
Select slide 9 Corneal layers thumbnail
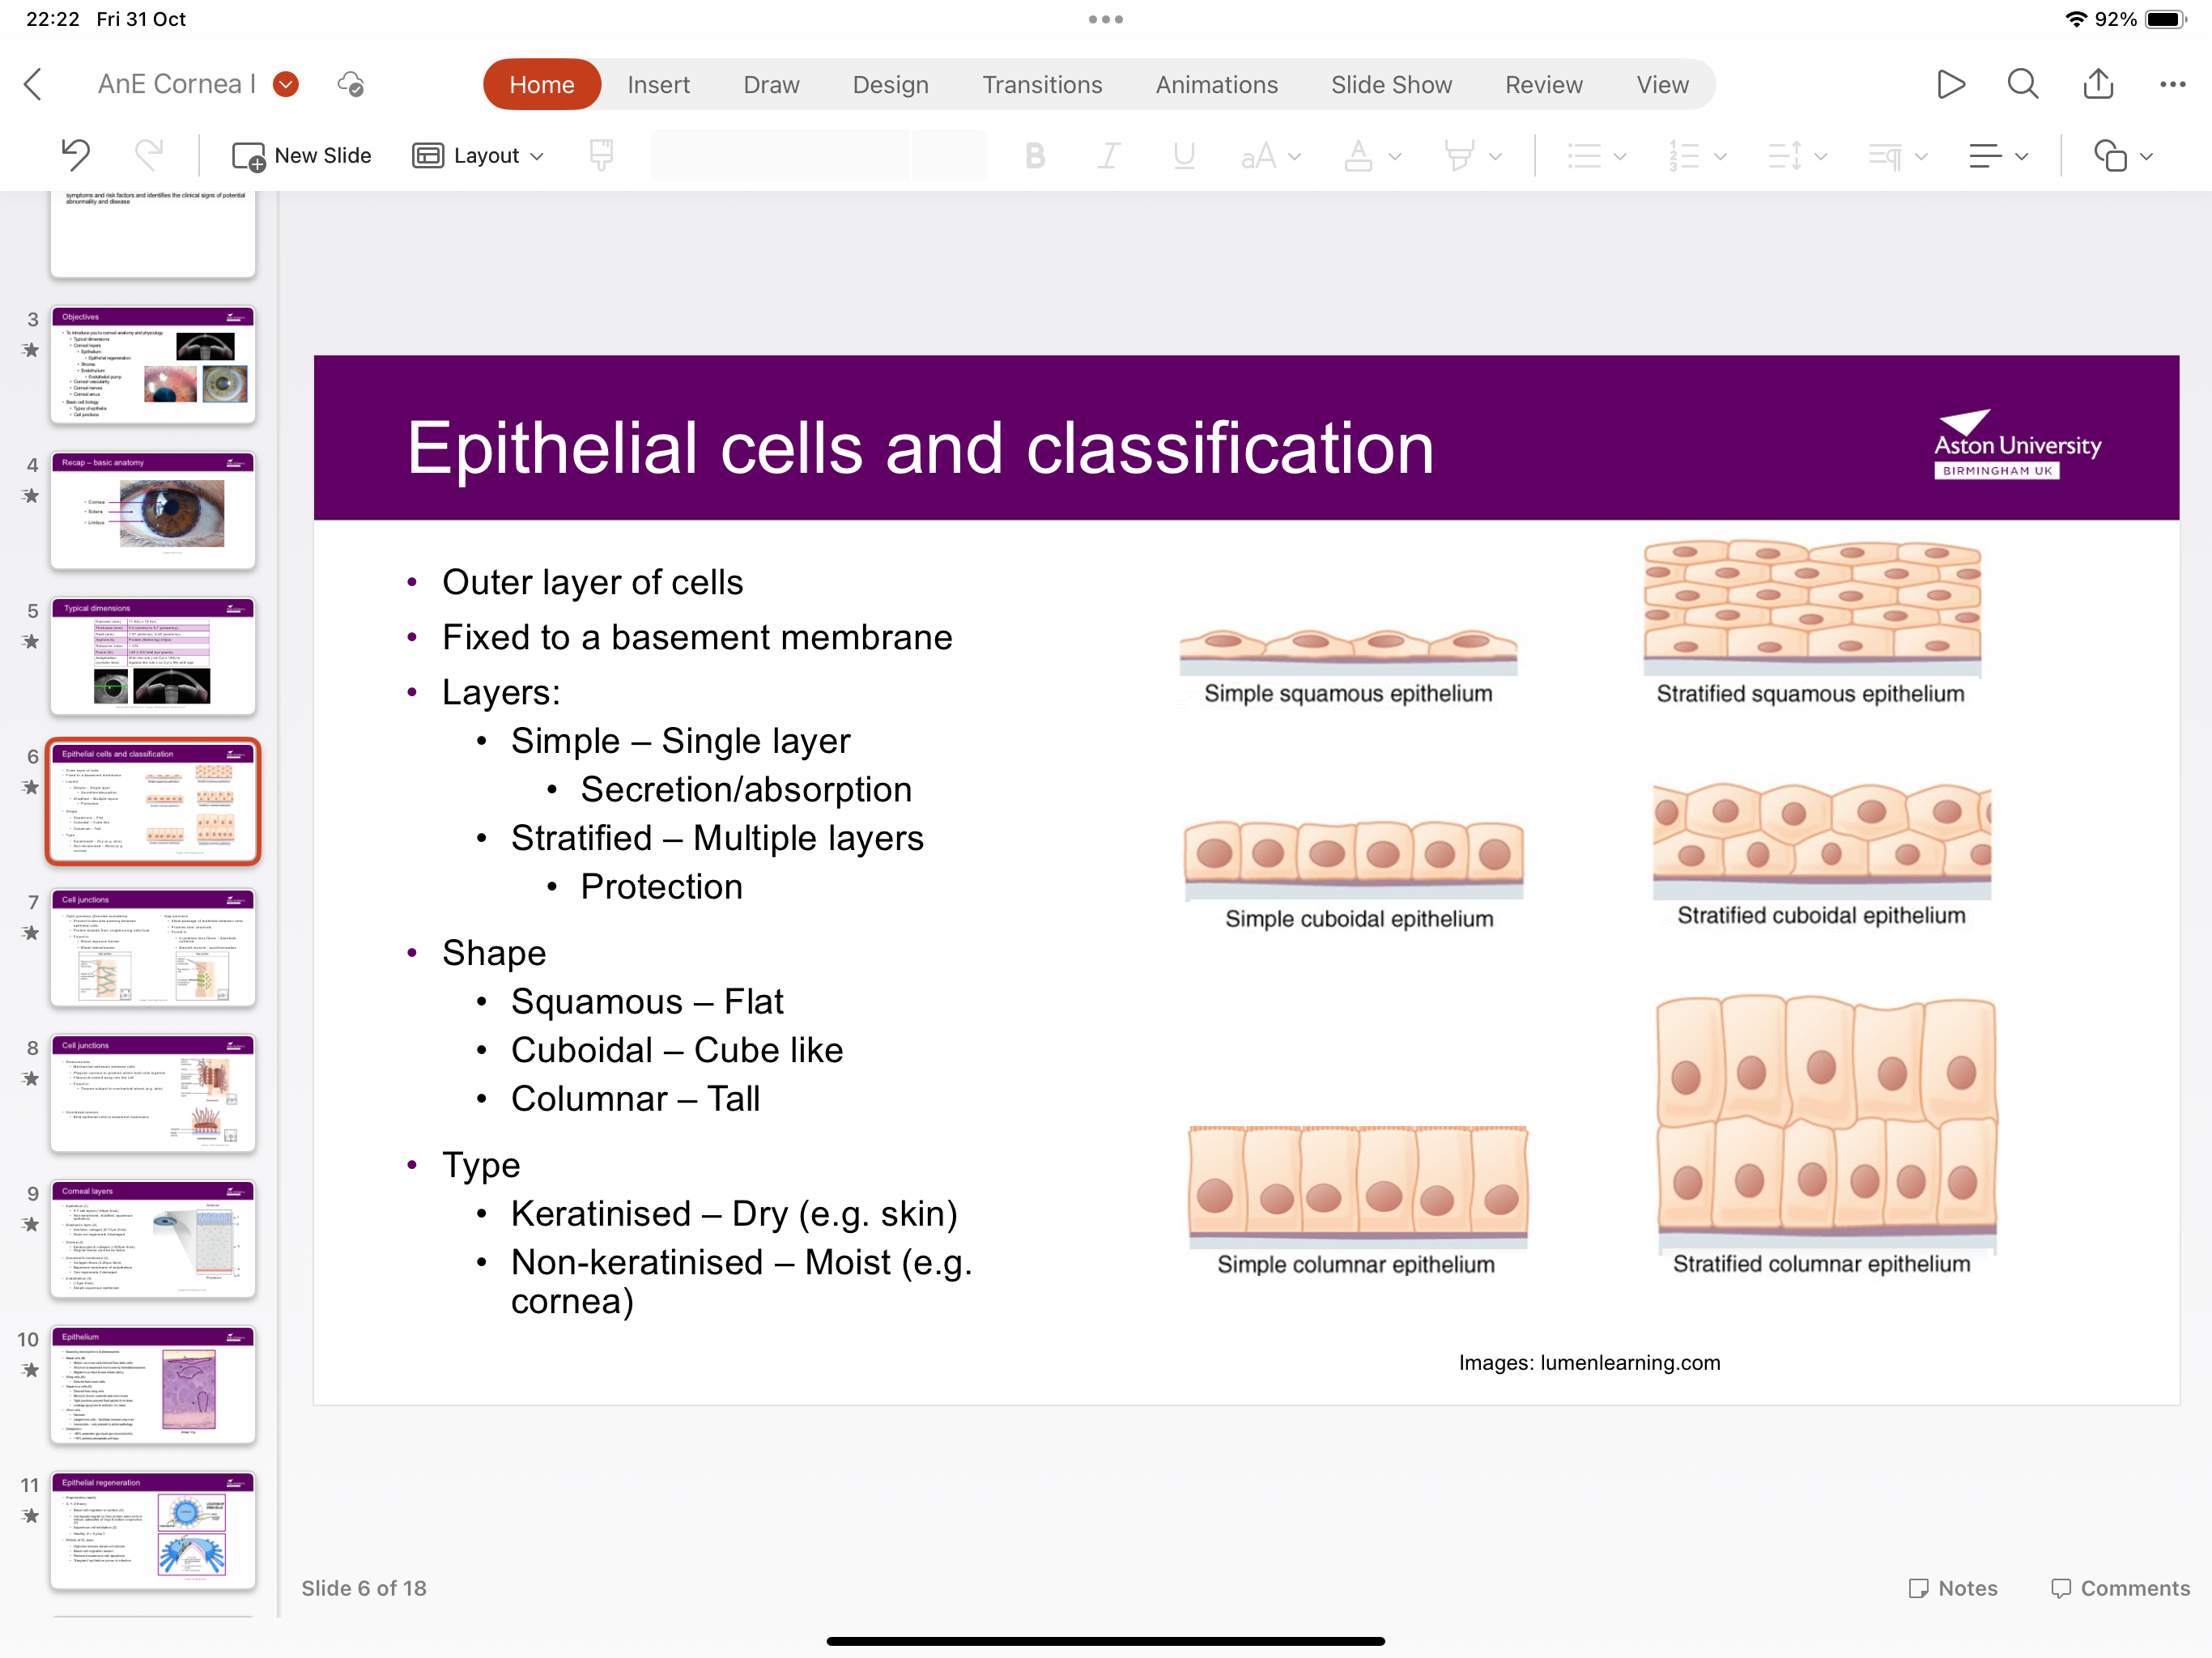point(152,1240)
